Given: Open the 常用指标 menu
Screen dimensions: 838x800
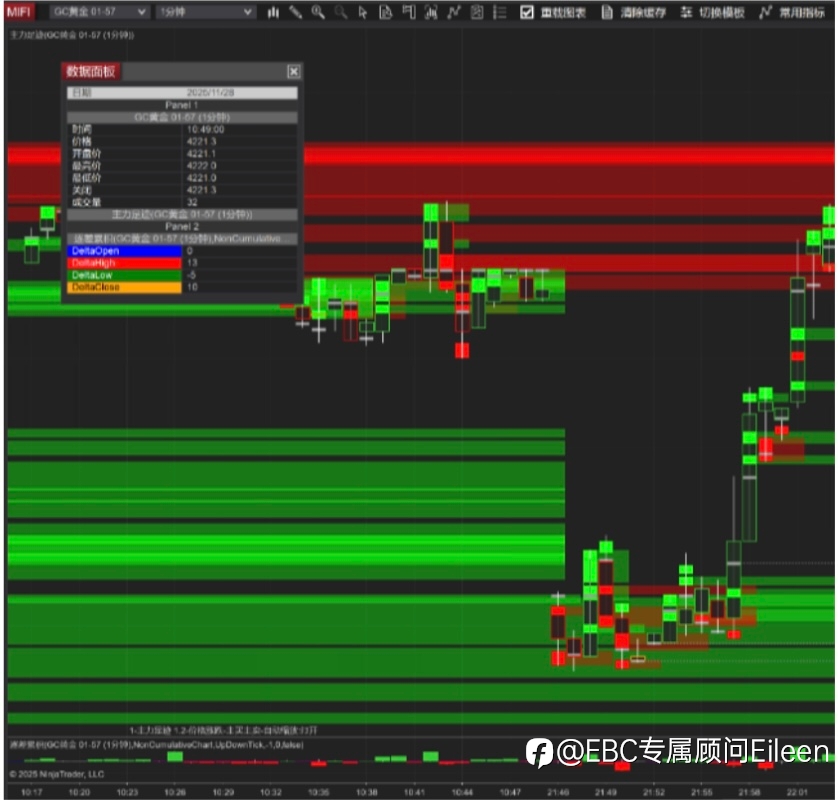Looking at the screenshot, I should click(792, 12).
